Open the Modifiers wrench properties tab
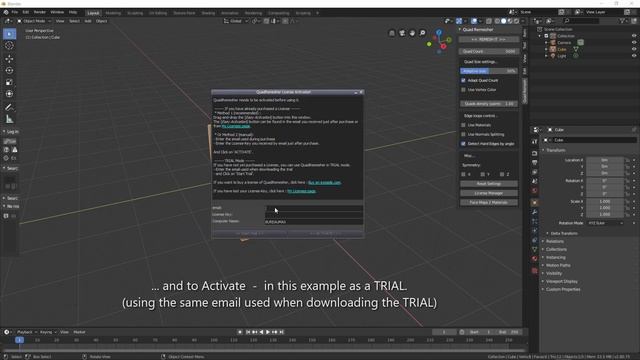The width and height of the screenshot is (640, 360). (535, 212)
